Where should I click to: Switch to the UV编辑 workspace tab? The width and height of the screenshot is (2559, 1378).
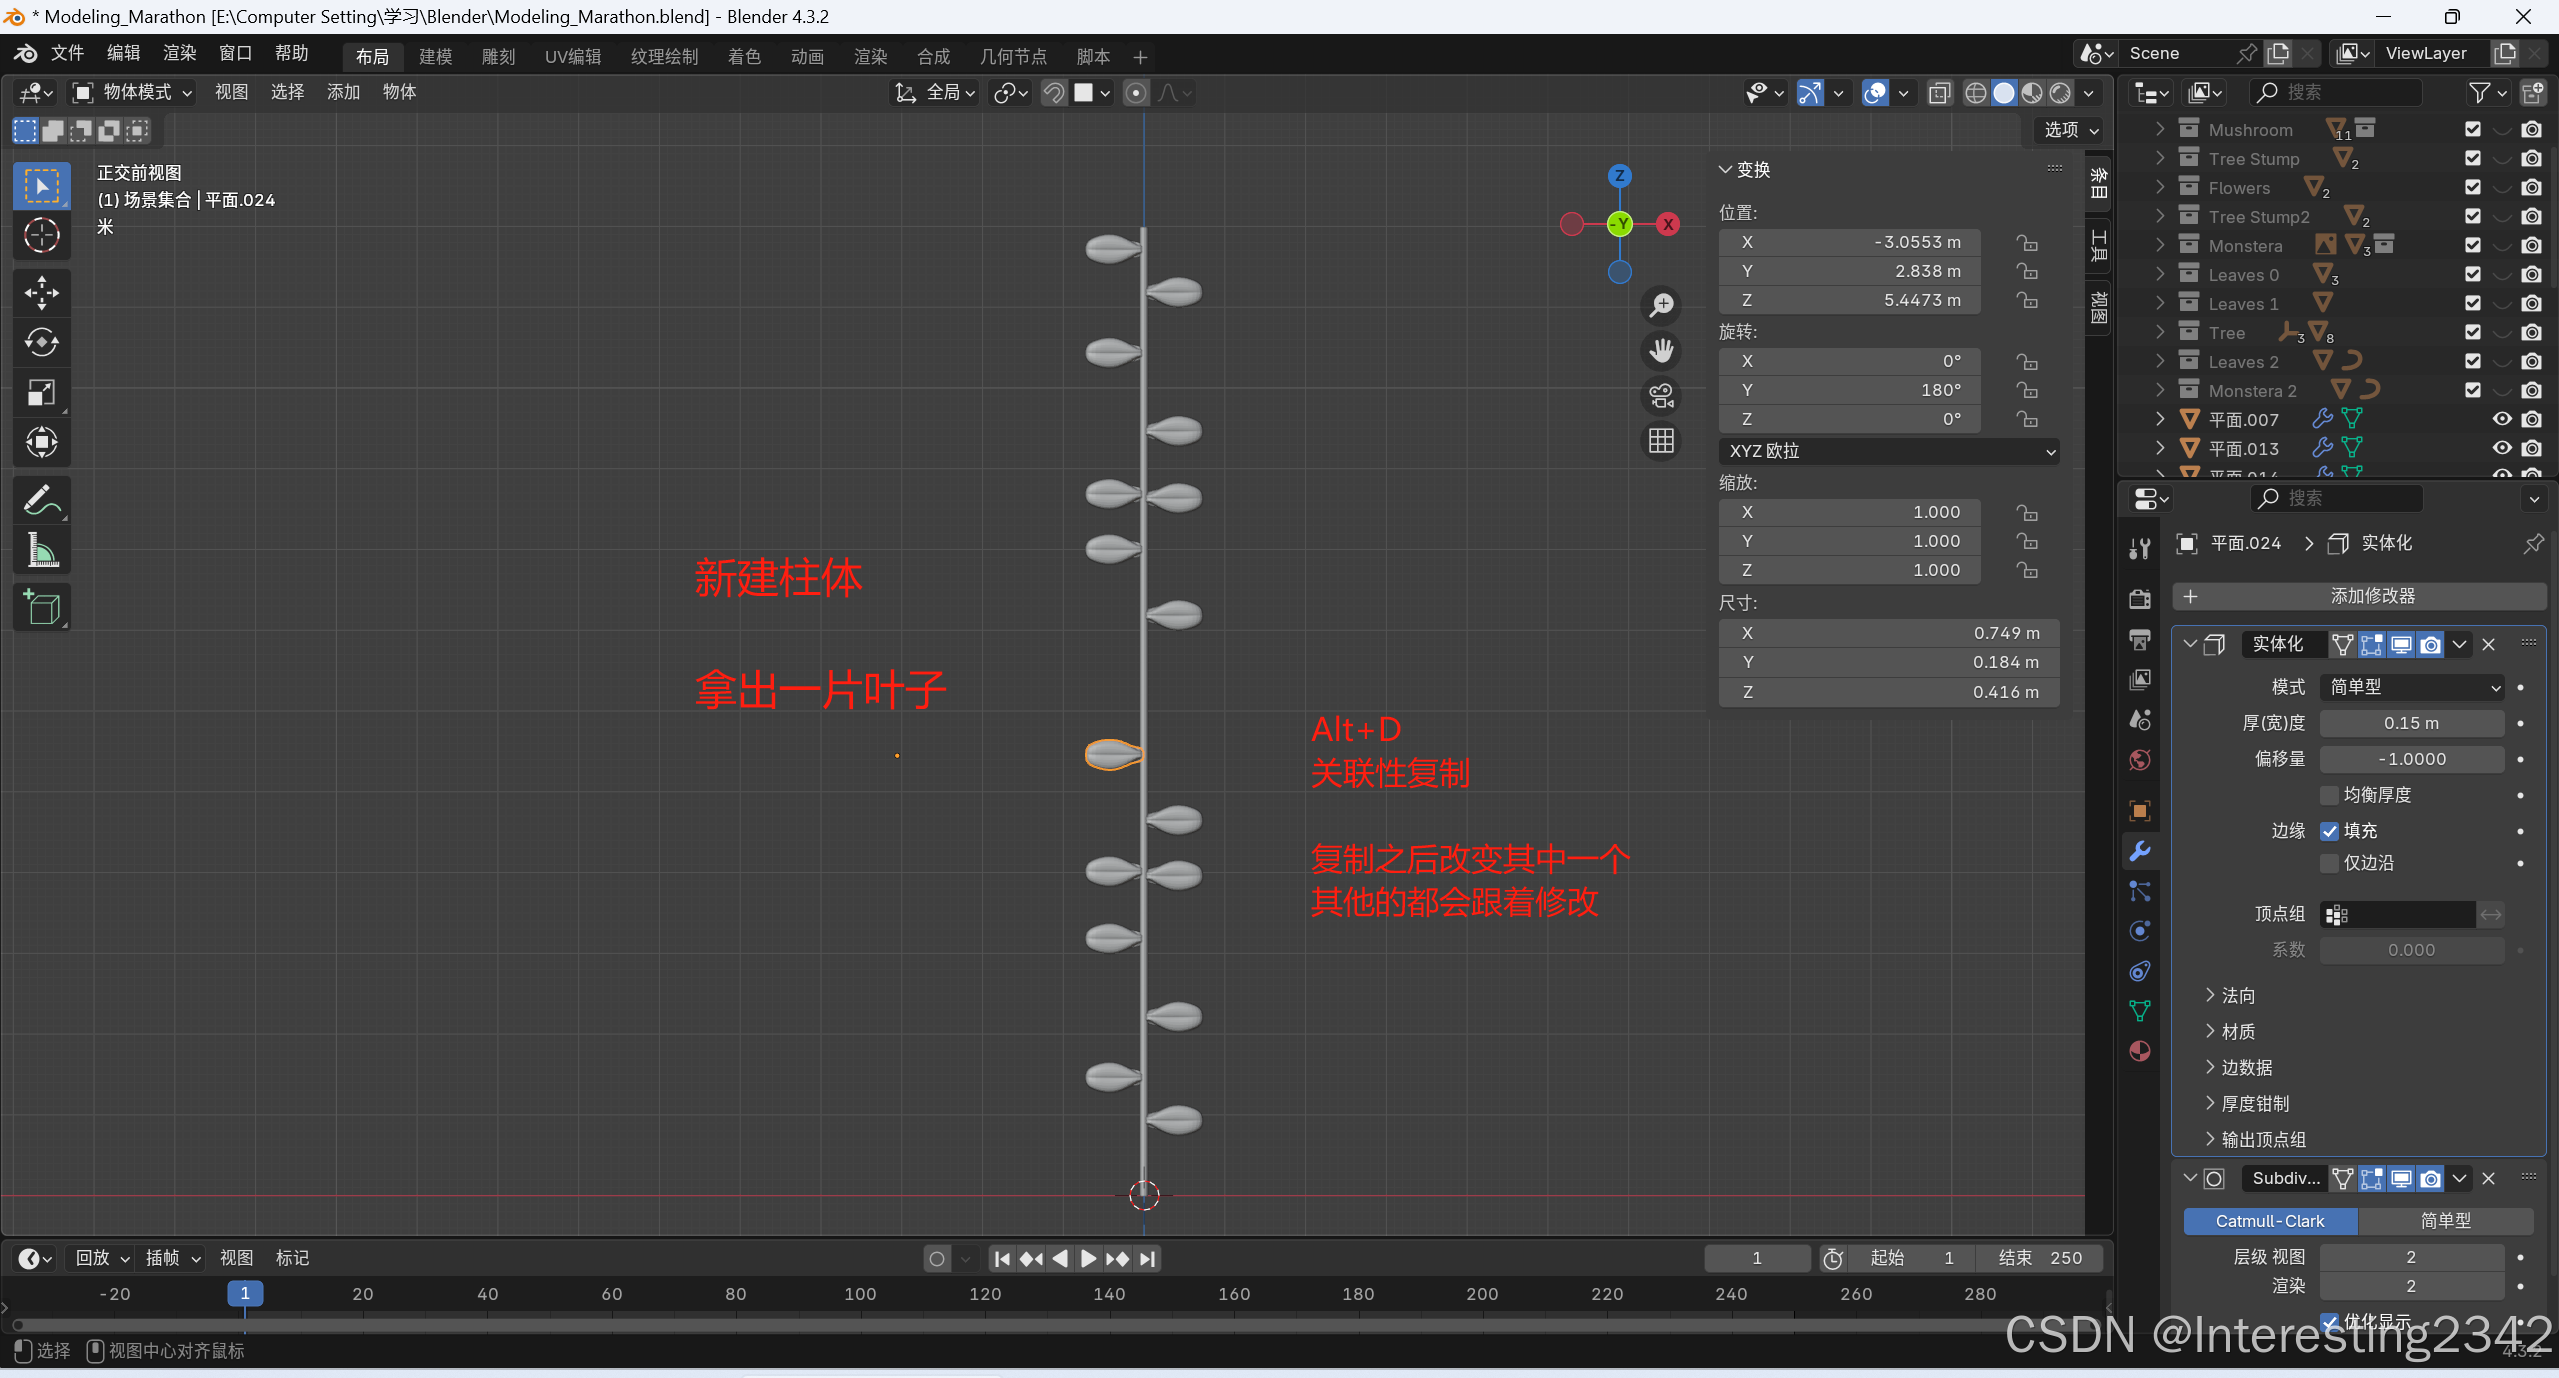pyautogui.click(x=573, y=57)
